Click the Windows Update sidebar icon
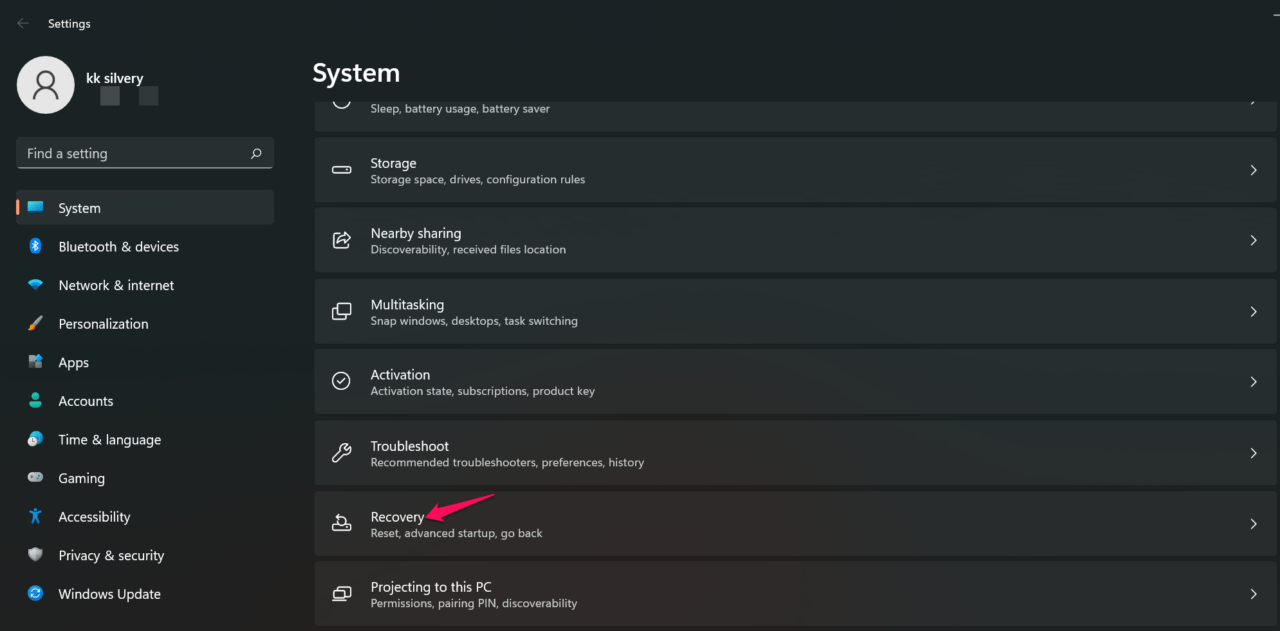1280x631 pixels. pos(35,593)
